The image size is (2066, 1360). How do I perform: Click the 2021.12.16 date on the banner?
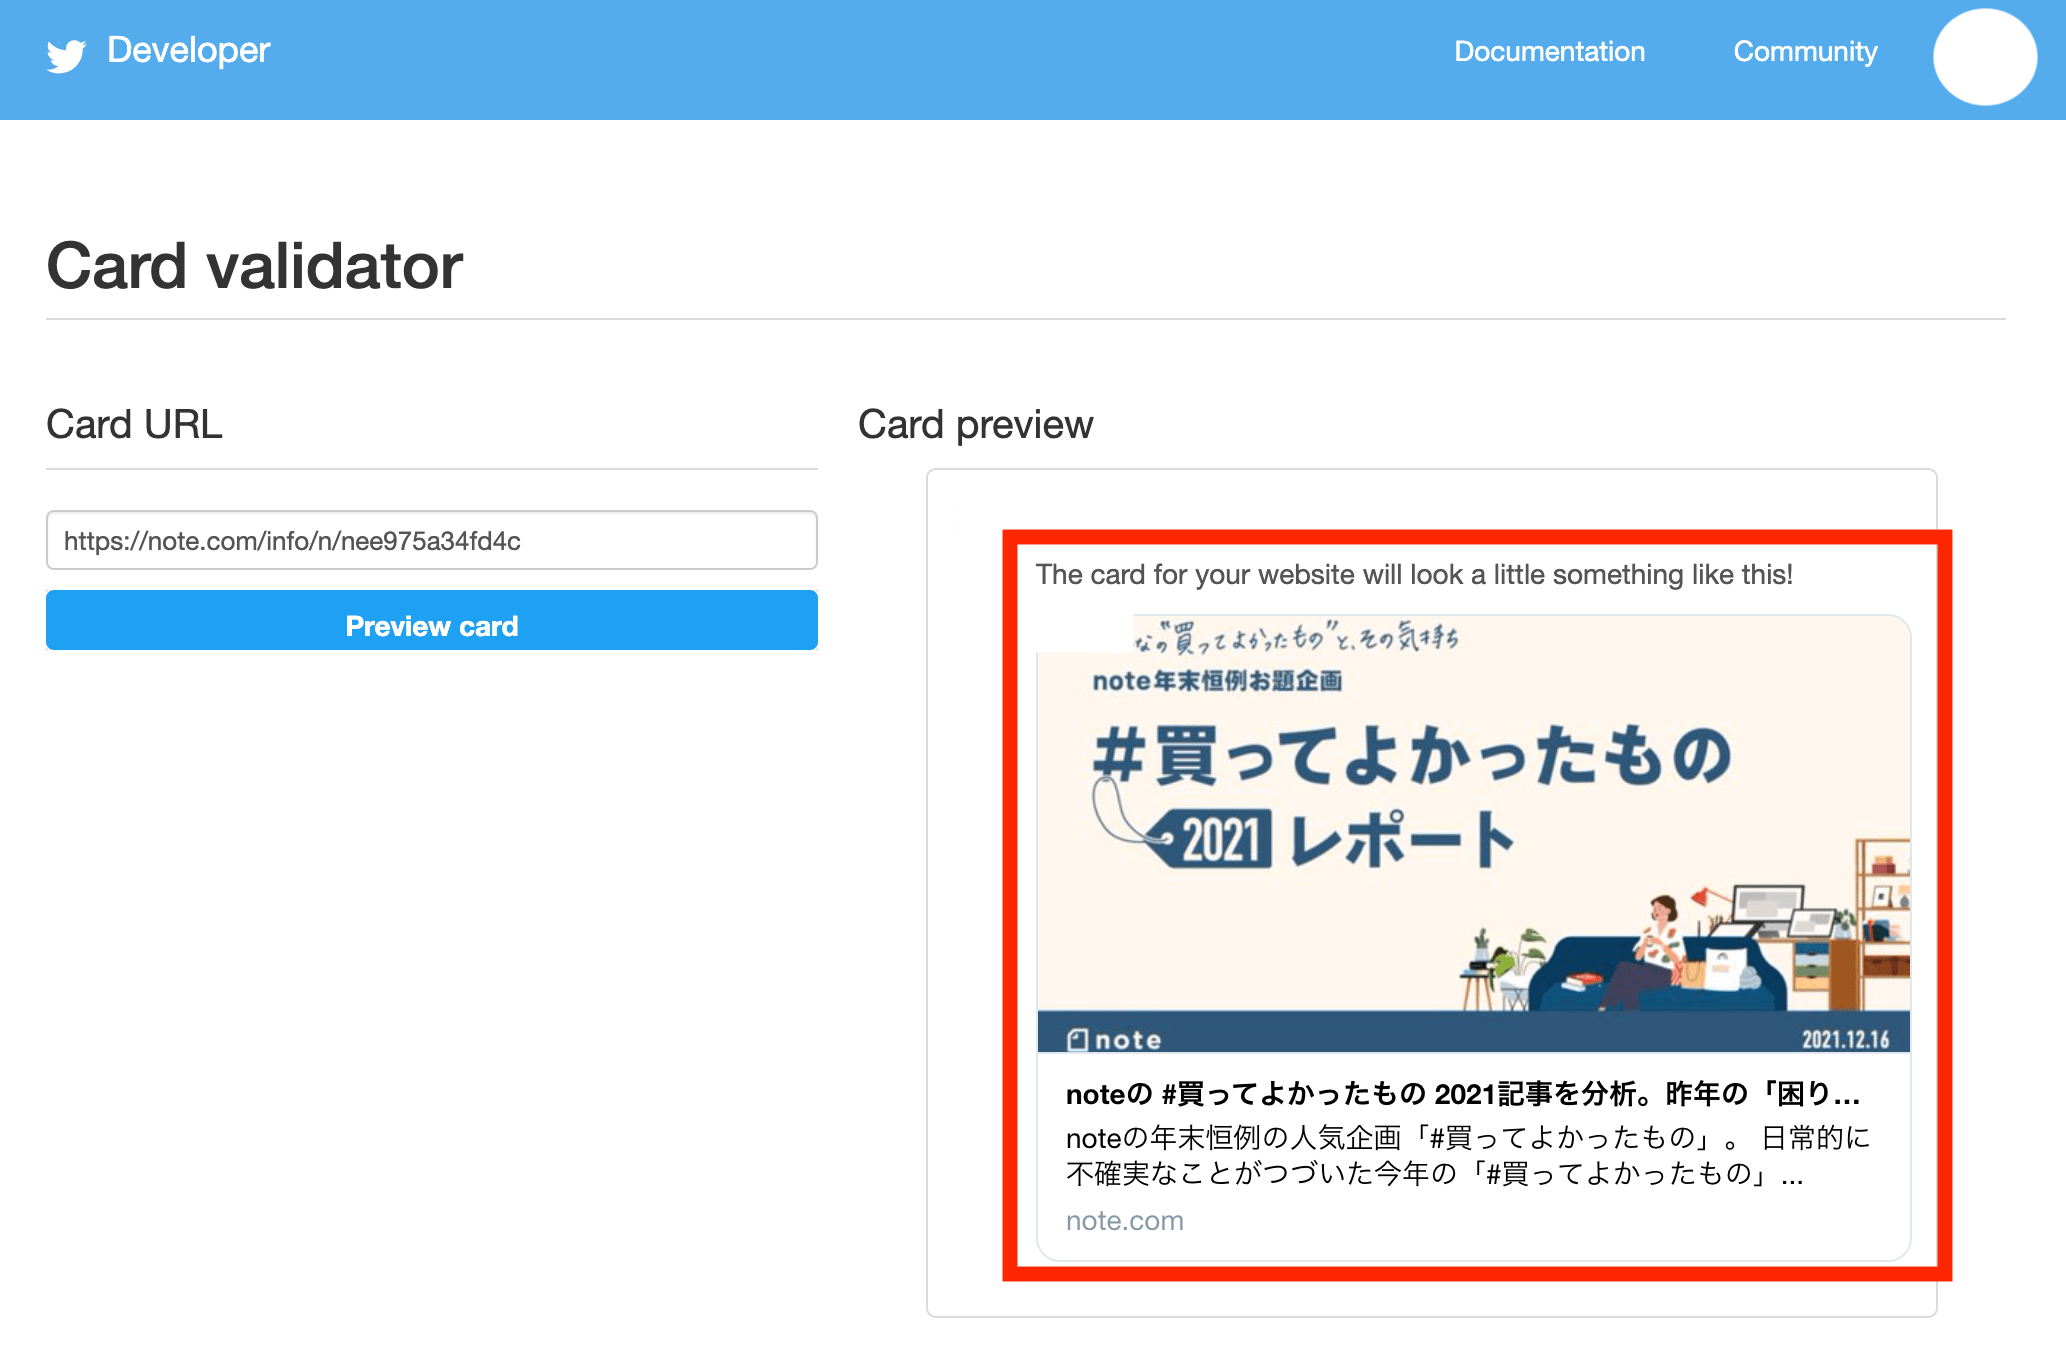[x=1845, y=1040]
